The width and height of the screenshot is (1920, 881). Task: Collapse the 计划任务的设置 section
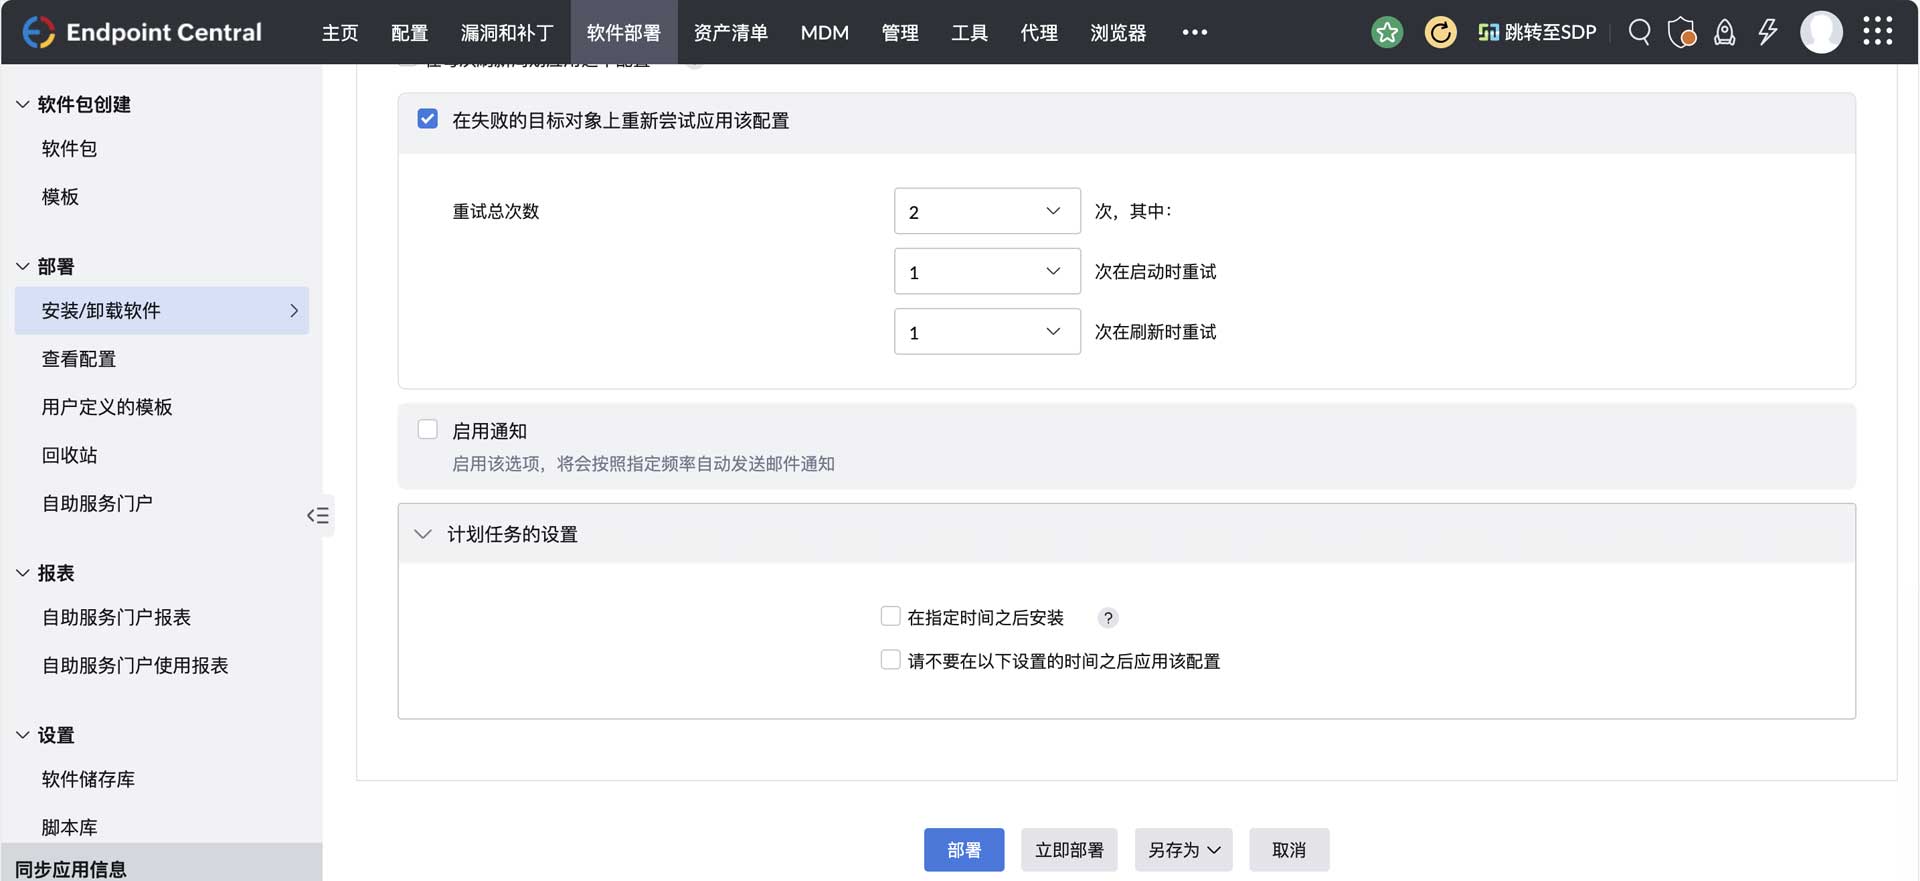coord(423,534)
